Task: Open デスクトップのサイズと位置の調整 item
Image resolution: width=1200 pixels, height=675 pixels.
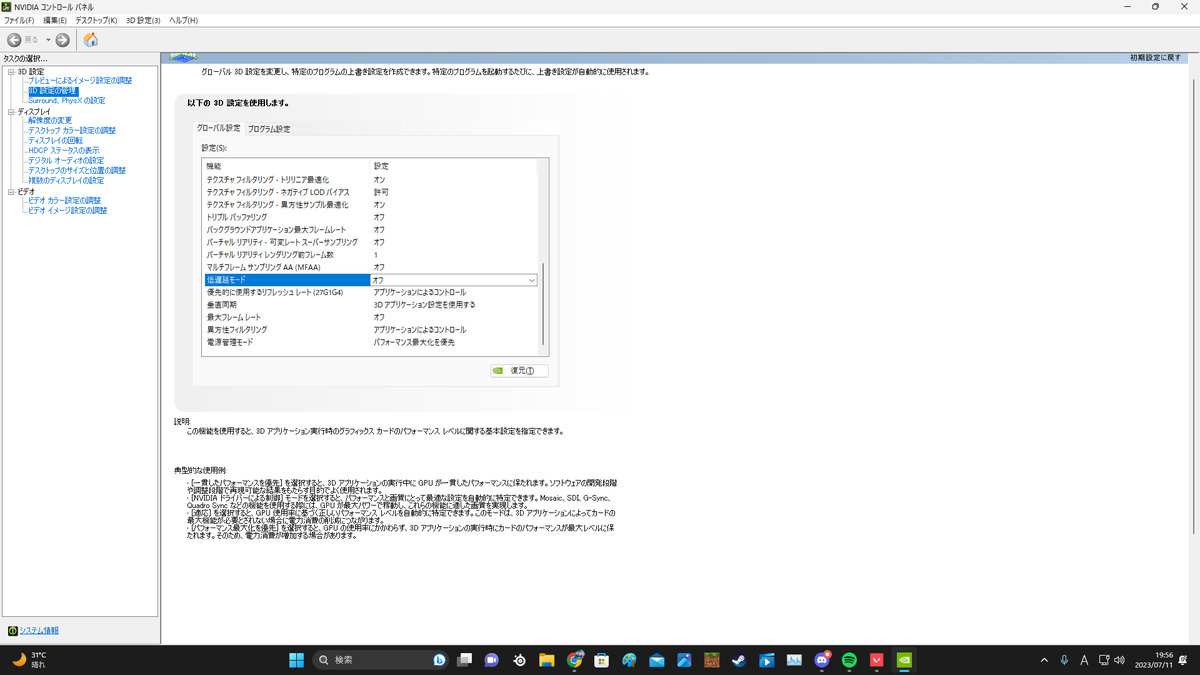Action: (77, 171)
